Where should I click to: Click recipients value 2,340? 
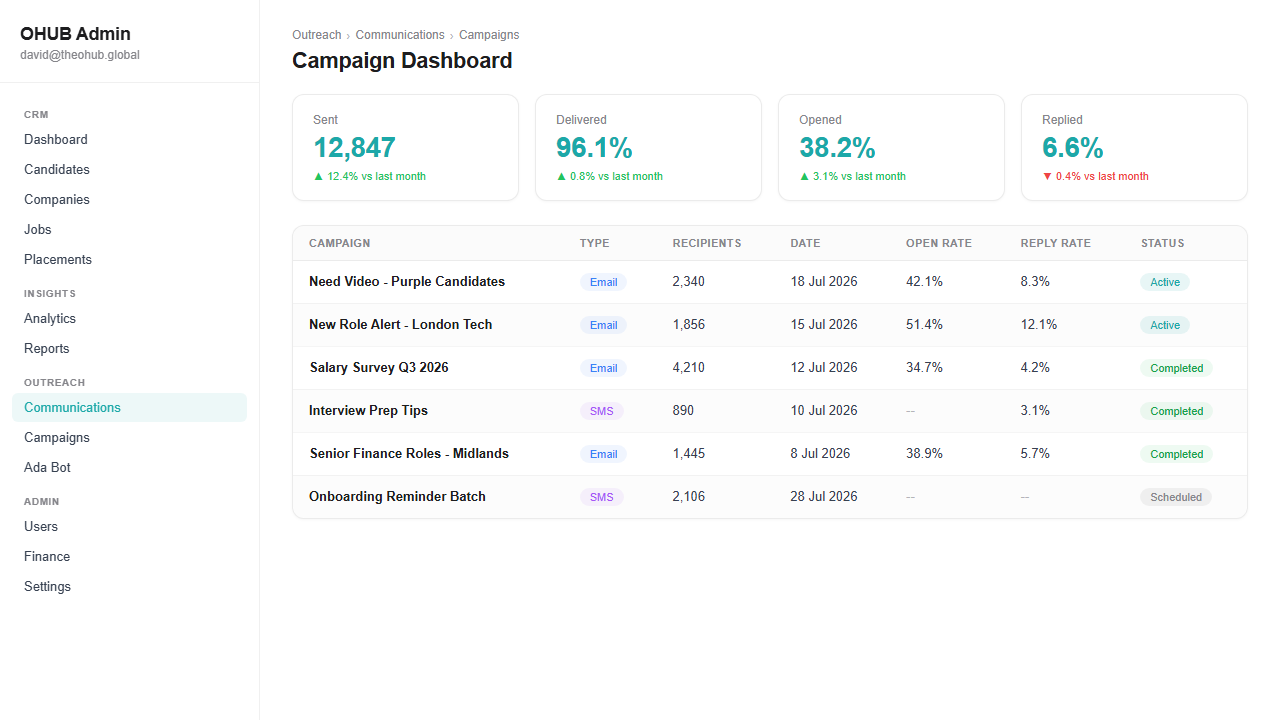tap(689, 282)
